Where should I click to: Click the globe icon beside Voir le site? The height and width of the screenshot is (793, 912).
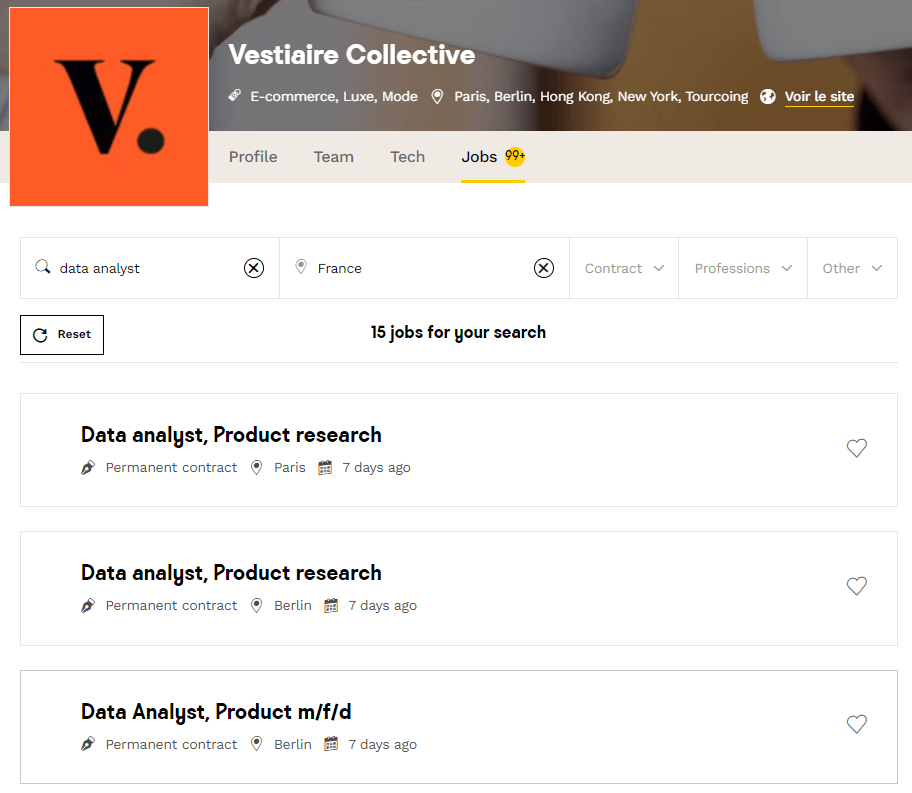point(768,97)
